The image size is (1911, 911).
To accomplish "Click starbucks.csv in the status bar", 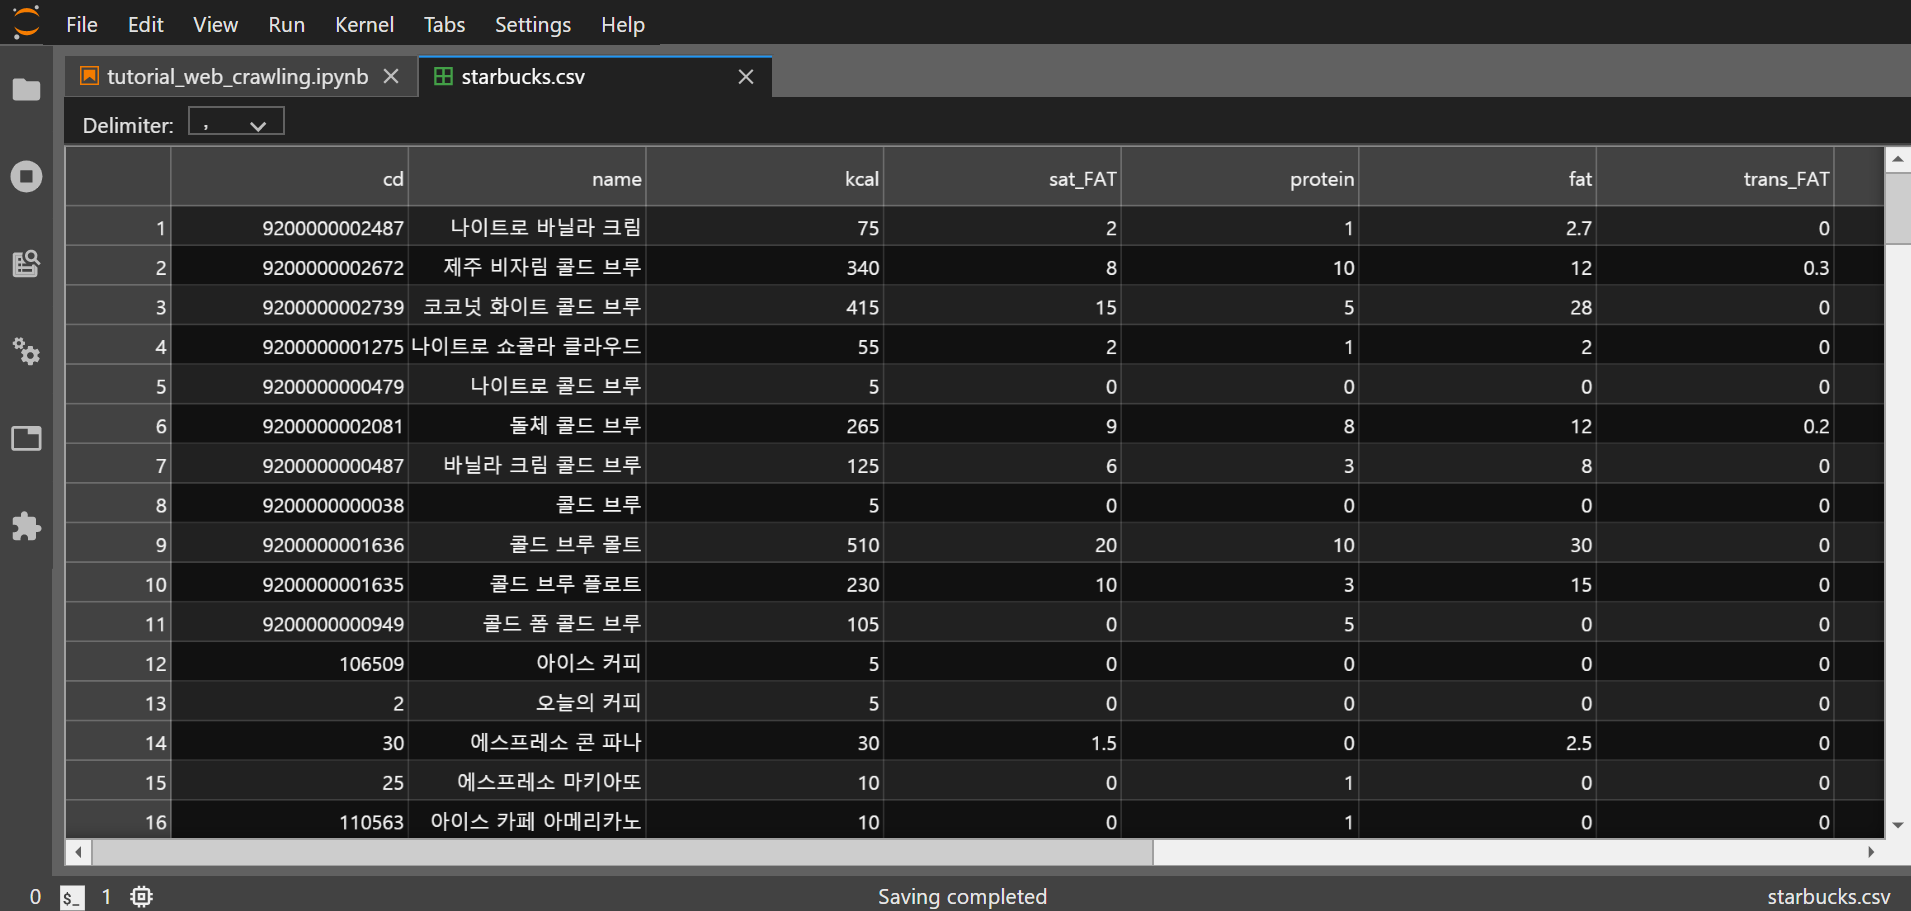I will click(1828, 897).
